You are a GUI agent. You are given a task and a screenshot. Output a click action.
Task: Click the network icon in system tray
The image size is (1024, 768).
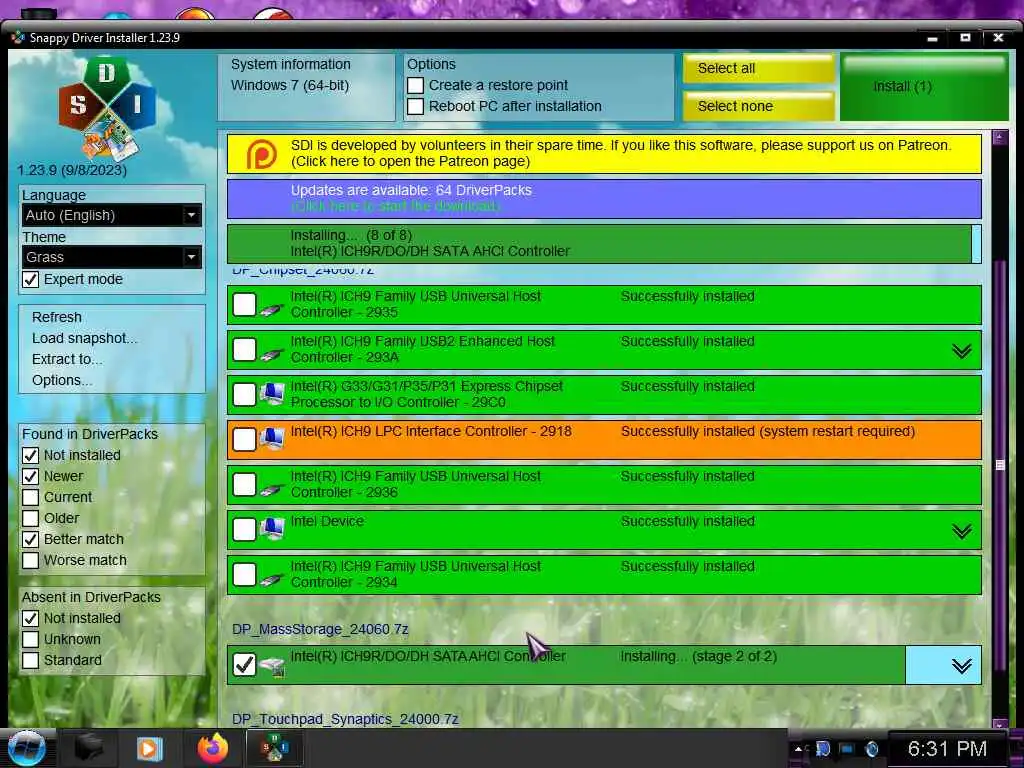(x=846, y=749)
